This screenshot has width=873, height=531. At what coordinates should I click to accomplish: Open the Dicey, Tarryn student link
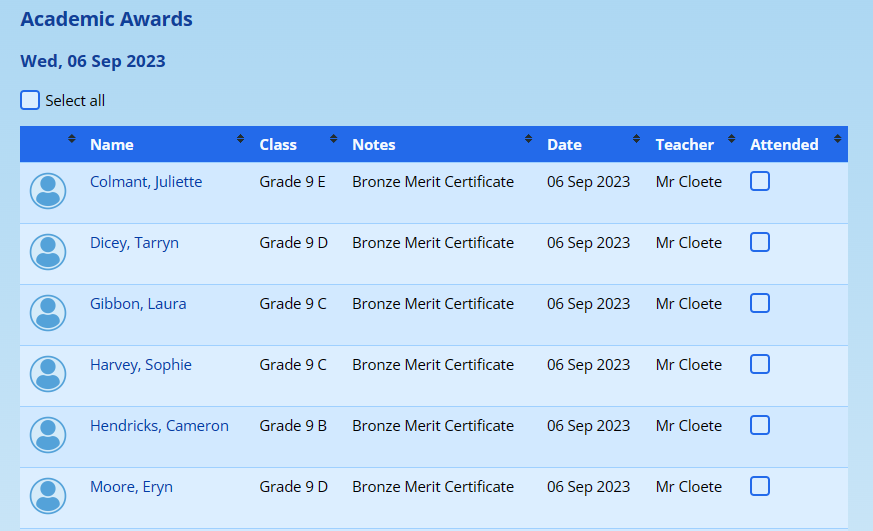tap(134, 243)
